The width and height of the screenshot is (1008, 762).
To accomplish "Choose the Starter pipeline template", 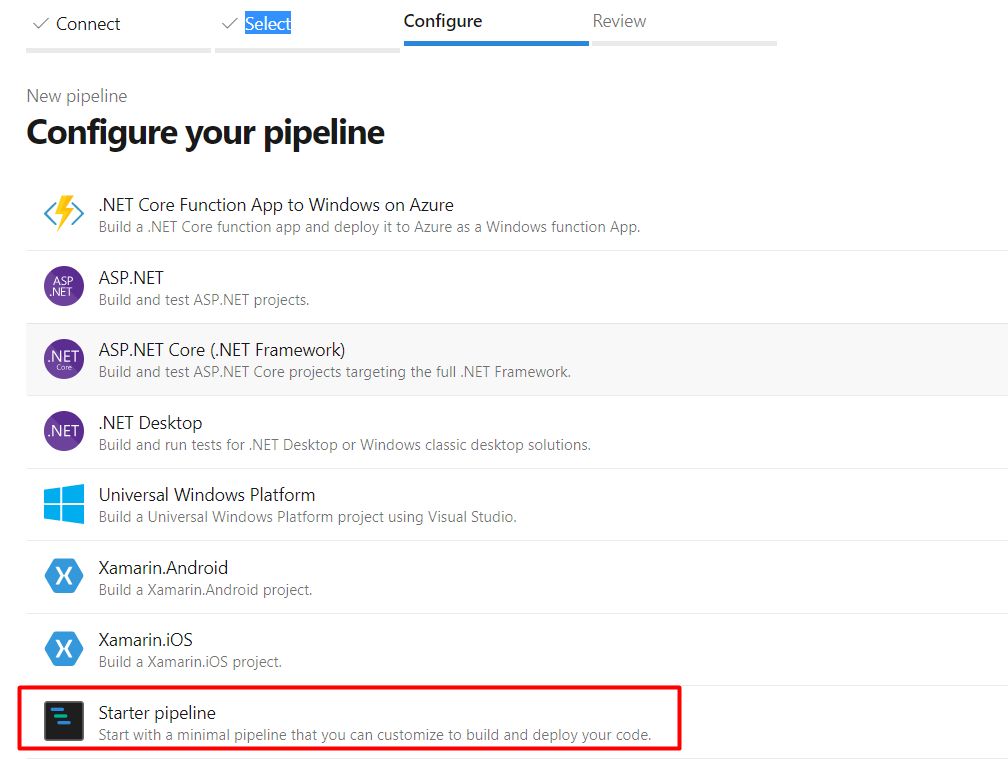I will 157,713.
